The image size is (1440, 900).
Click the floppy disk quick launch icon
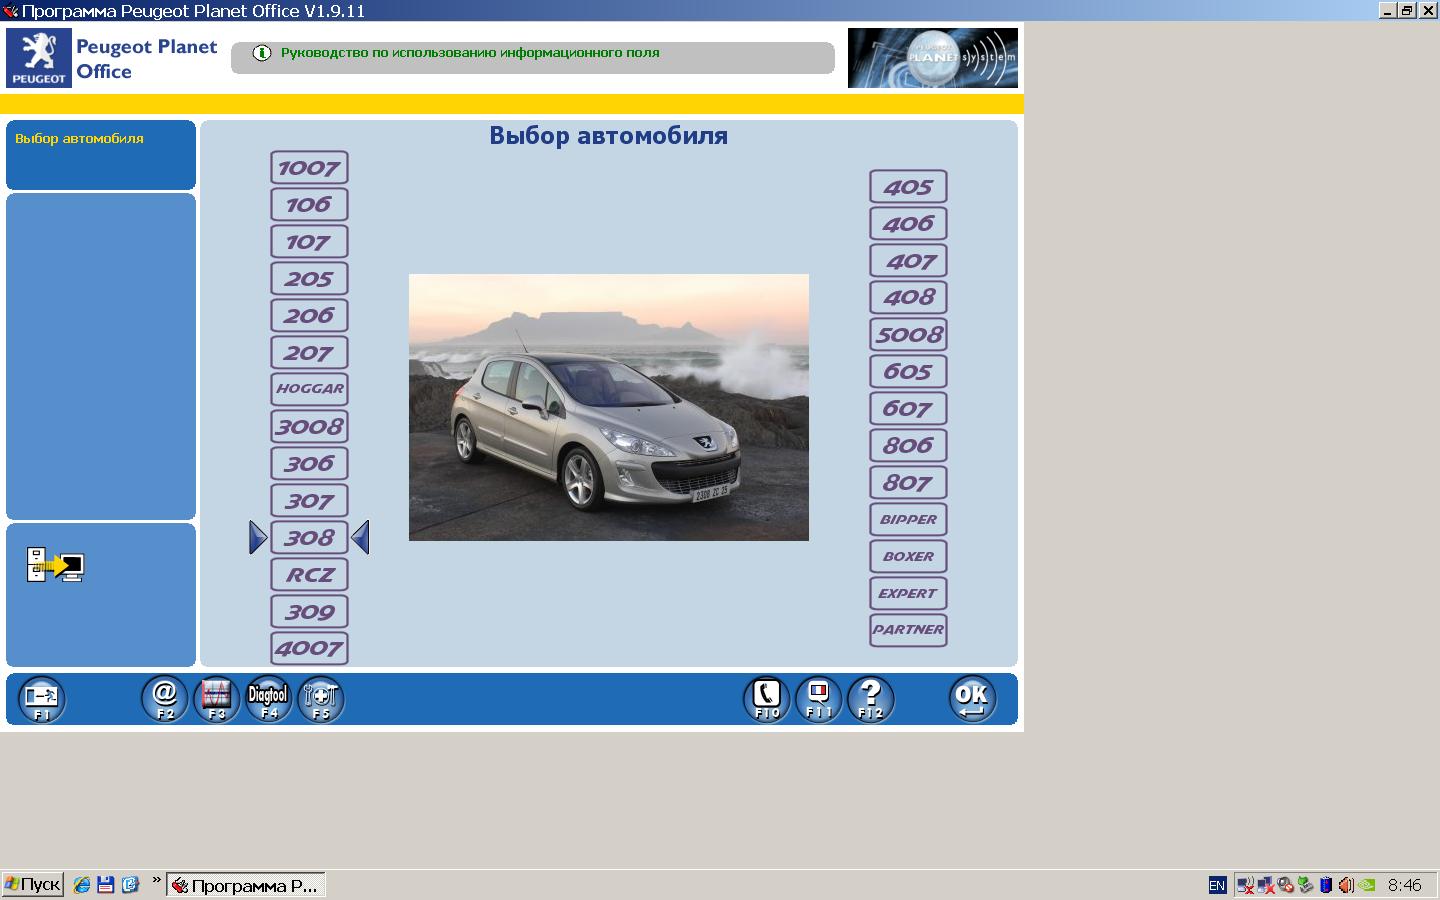point(106,885)
